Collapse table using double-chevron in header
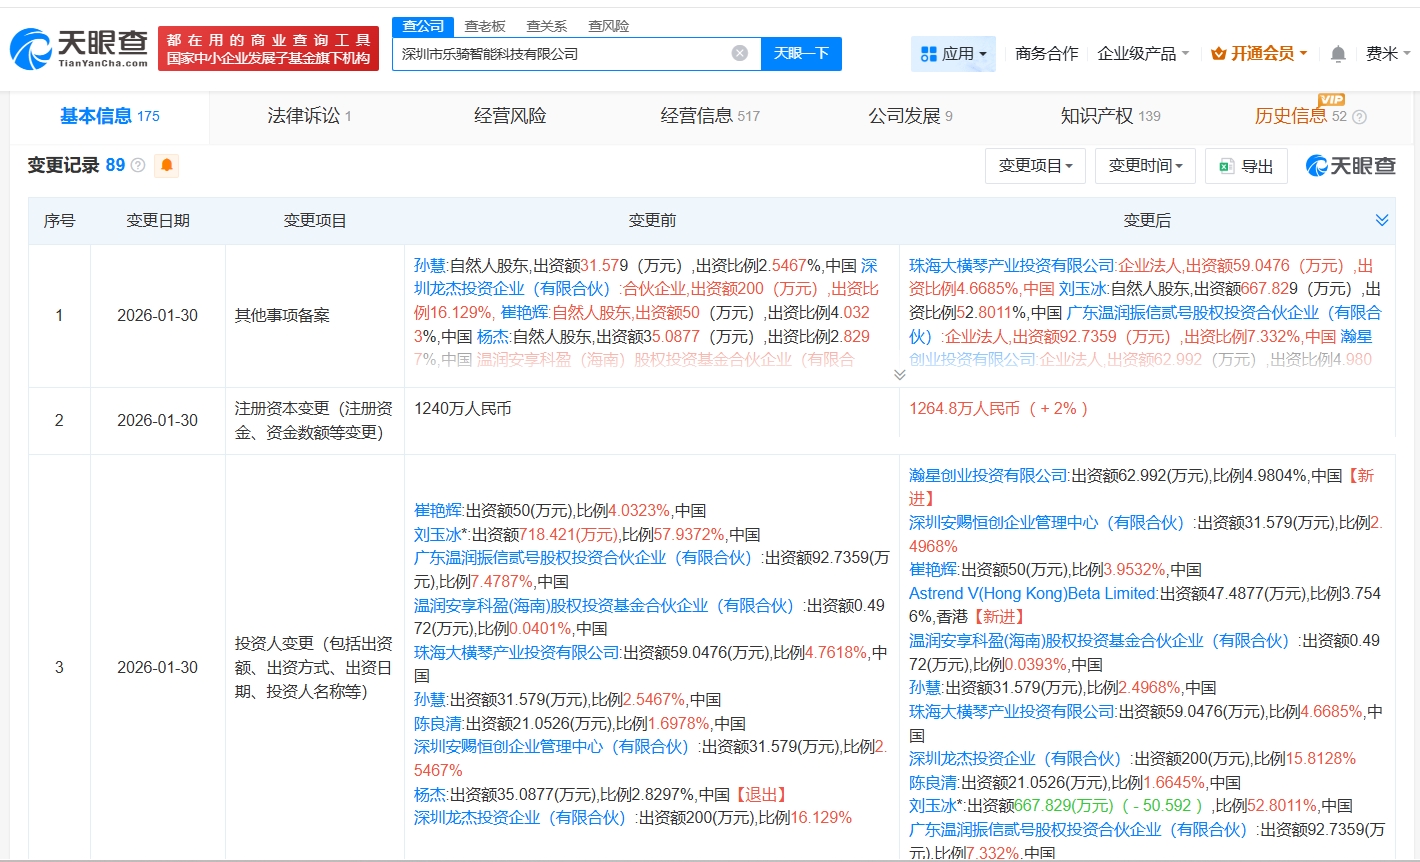Viewport: 1420px width, 862px height. [1381, 220]
